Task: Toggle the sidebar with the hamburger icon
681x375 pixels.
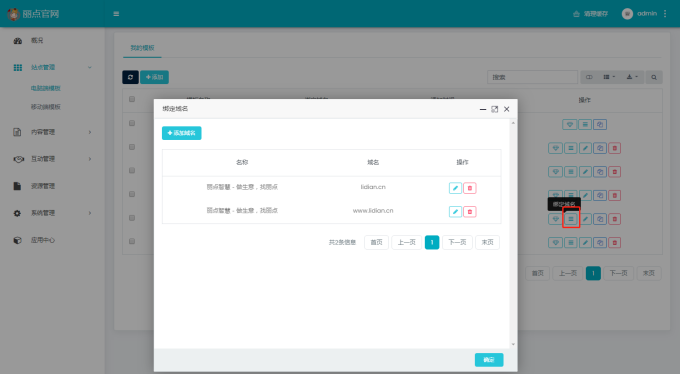Action: tap(116, 14)
